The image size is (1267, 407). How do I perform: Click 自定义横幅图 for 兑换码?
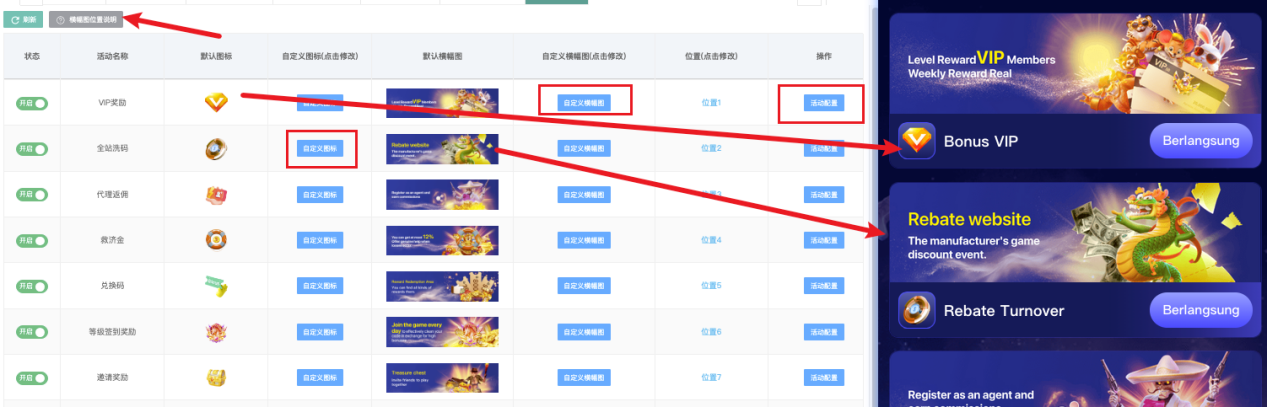click(584, 286)
